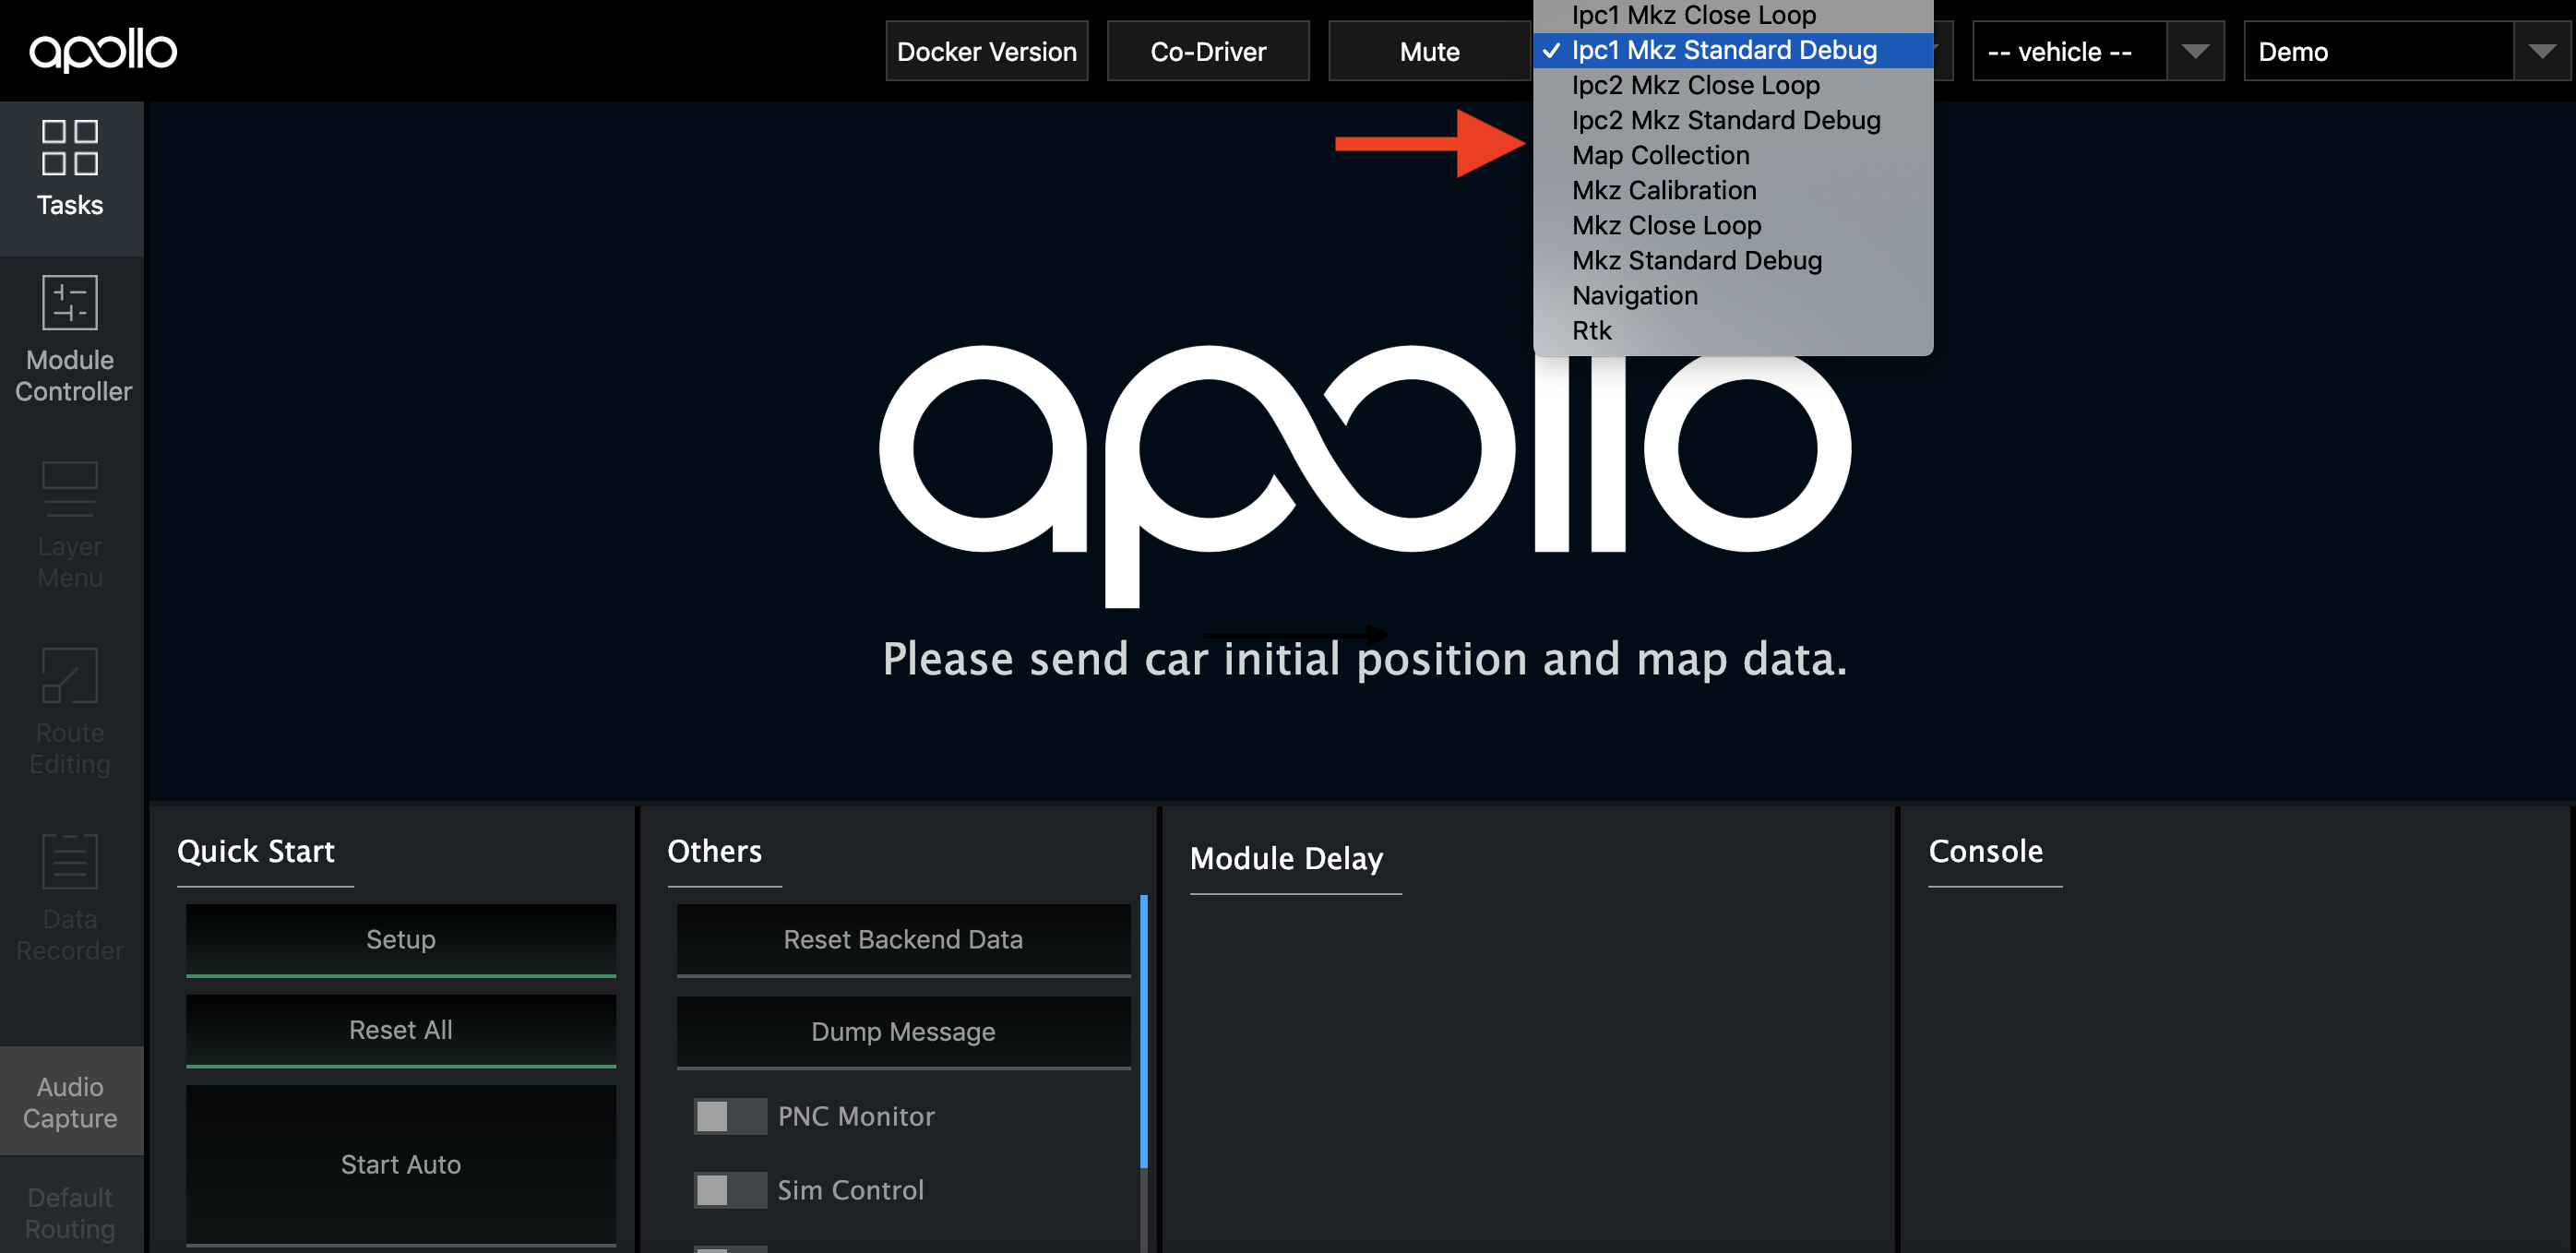Choose Mkz Close Loop from list
The width and height of the screenshot is (2576, 1253).
[x=1733, y=225]
